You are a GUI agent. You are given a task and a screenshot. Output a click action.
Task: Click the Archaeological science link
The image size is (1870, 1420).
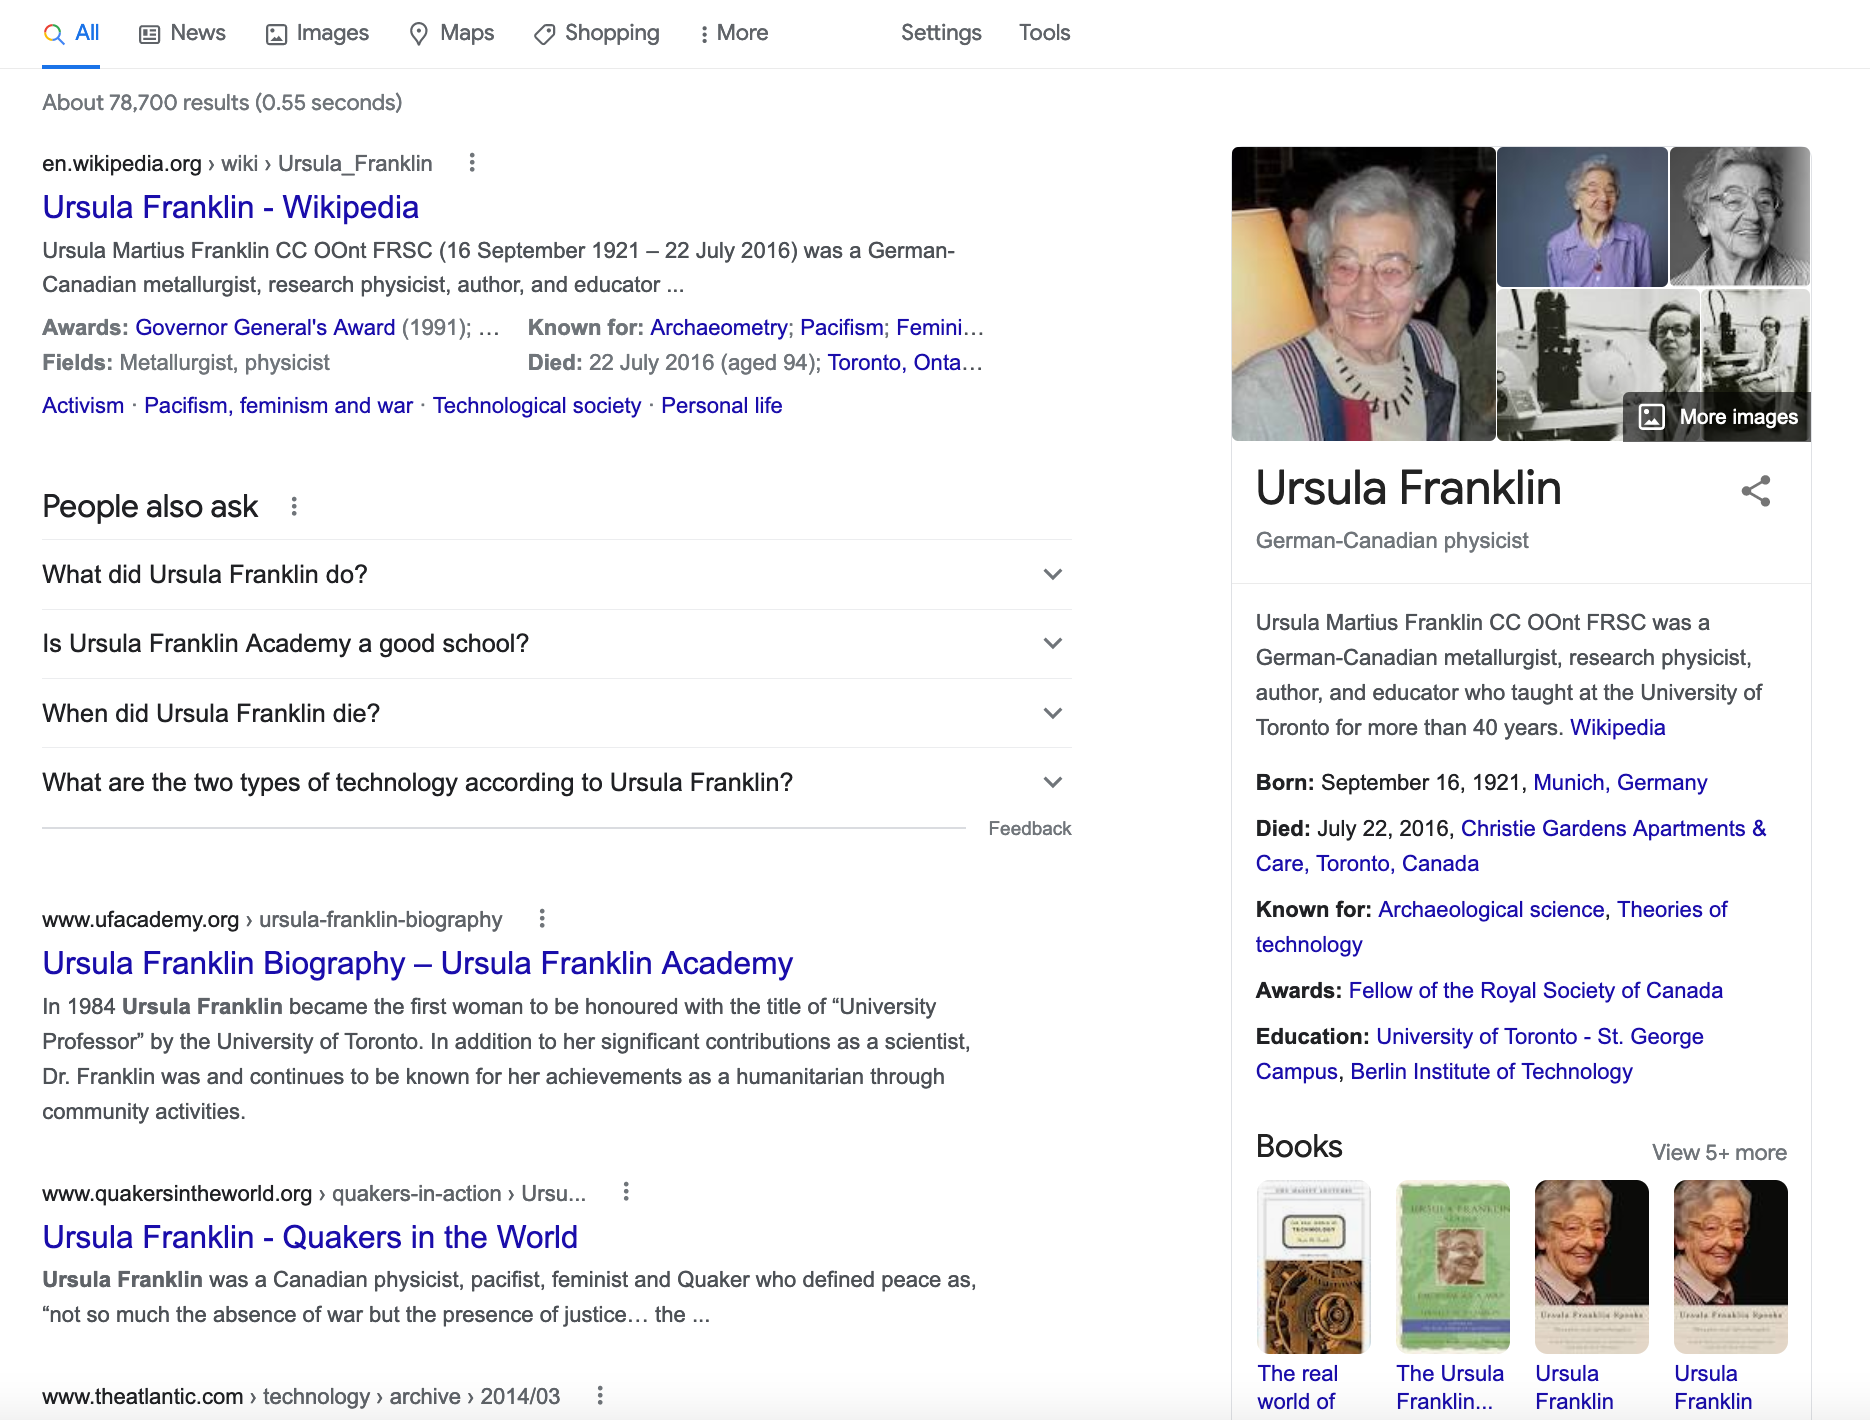coord(1491,910)
